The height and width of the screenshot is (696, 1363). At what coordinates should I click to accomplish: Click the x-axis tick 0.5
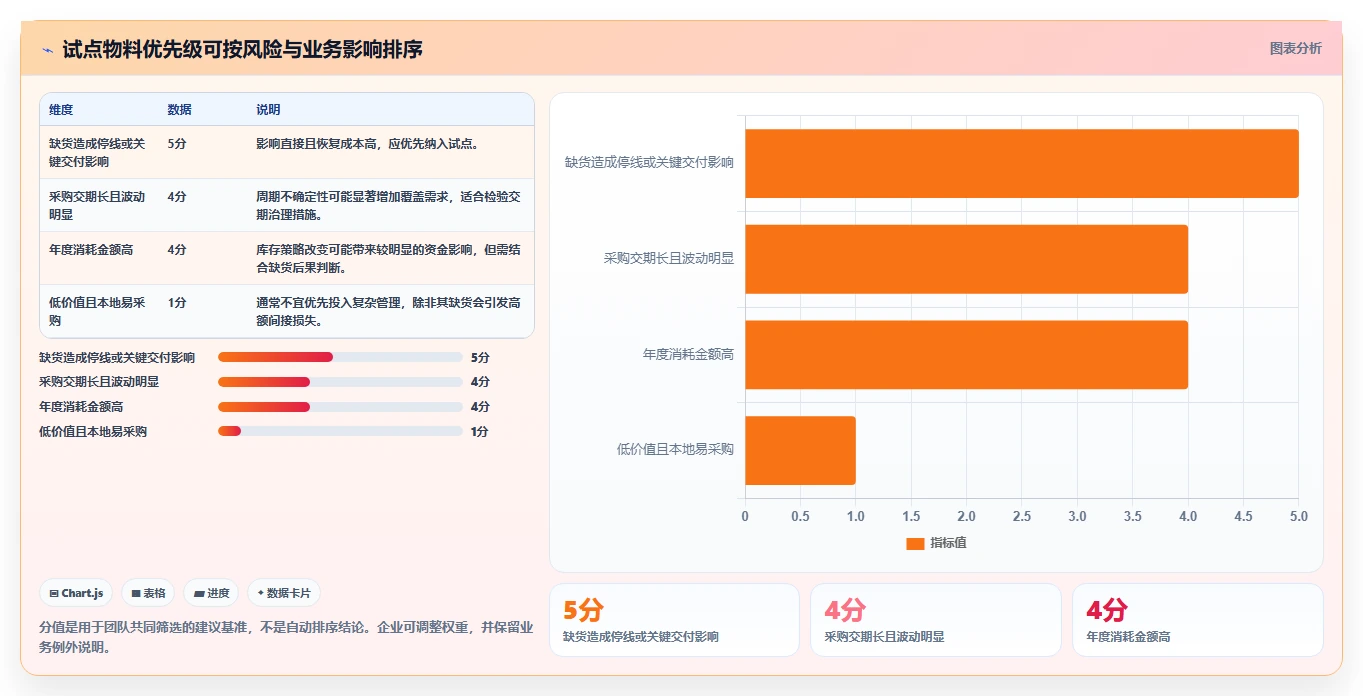800,517
